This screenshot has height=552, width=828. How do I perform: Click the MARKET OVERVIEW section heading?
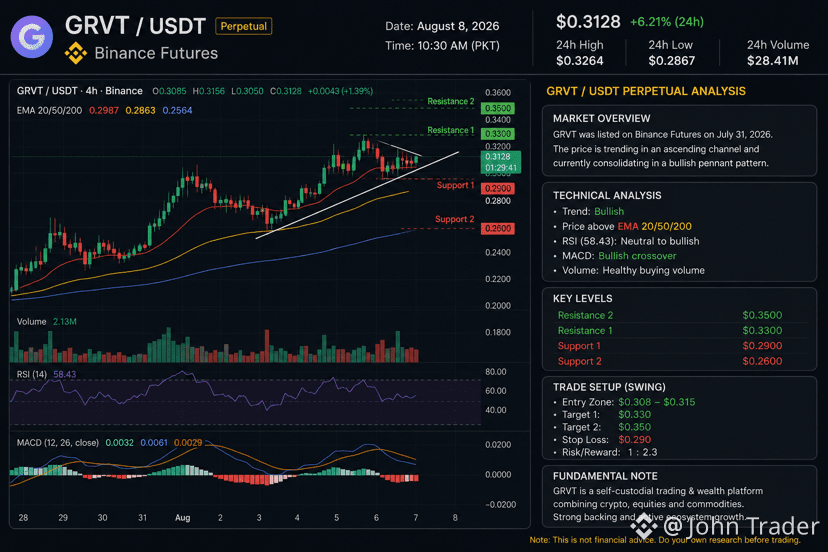(601, 118)
